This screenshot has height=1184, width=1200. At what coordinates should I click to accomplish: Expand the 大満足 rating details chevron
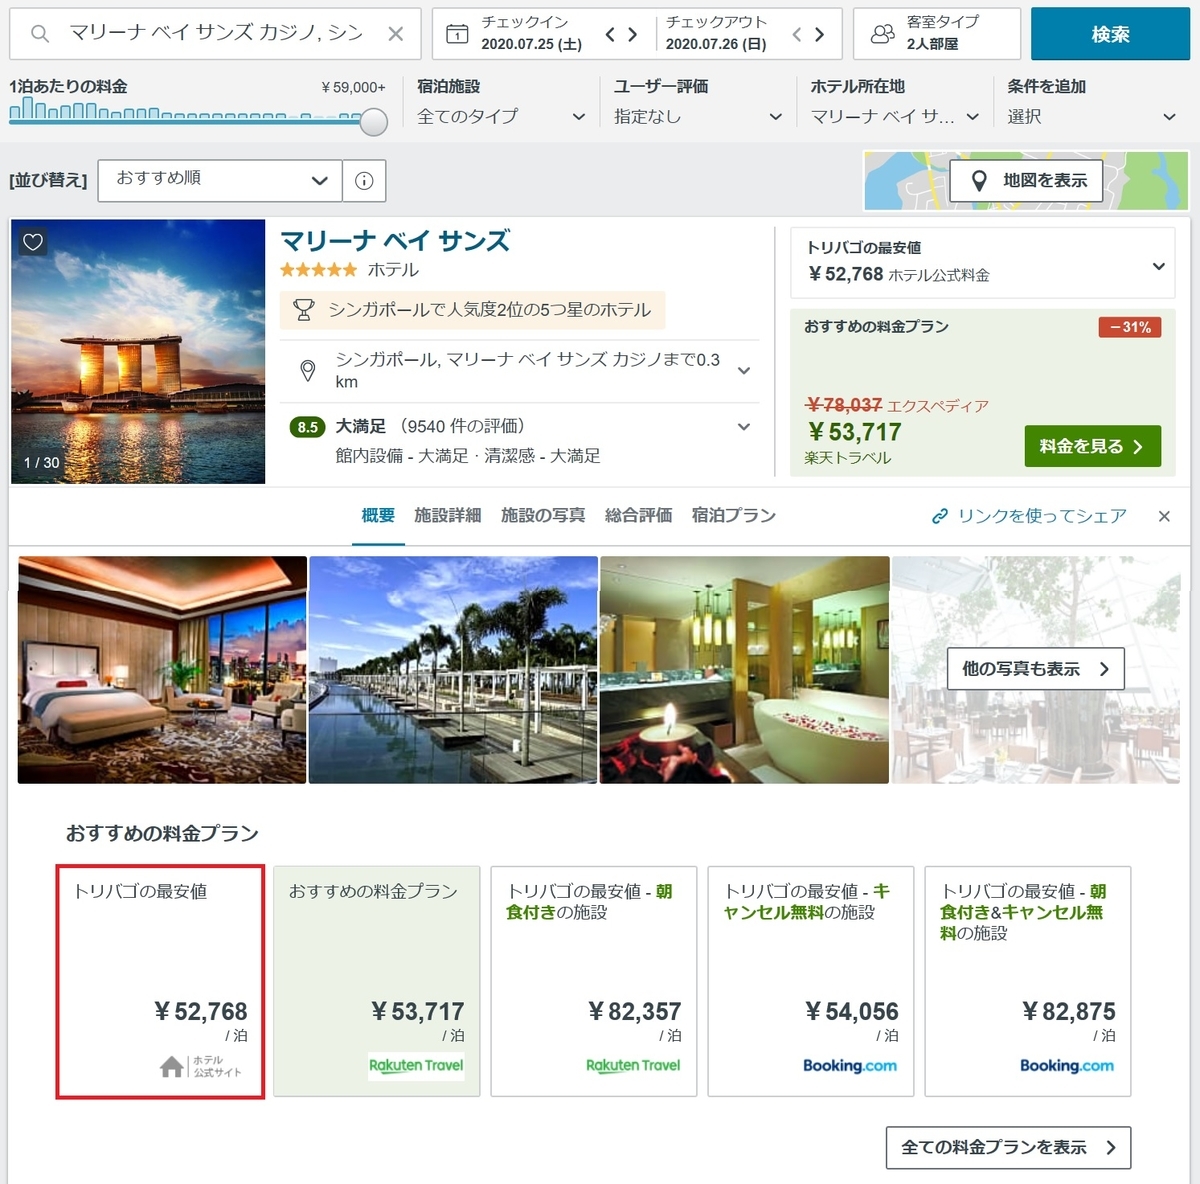click(x=744, y=427)
